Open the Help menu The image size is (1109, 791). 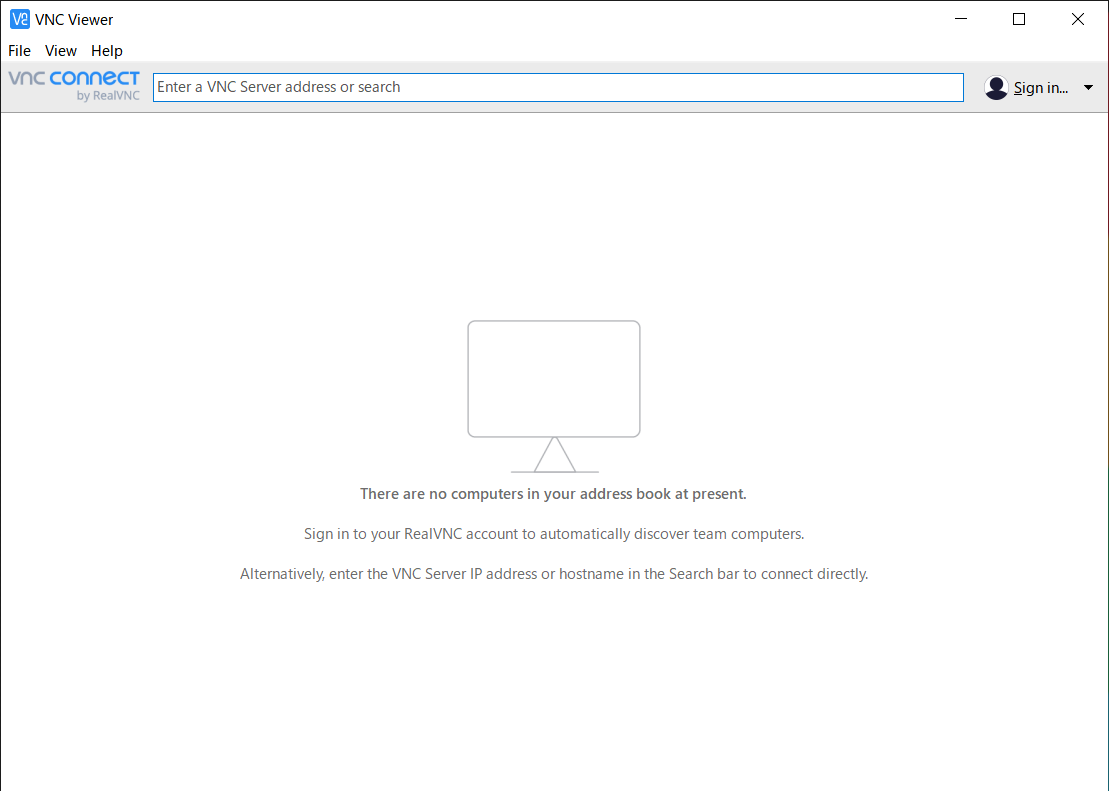[107, 51]
